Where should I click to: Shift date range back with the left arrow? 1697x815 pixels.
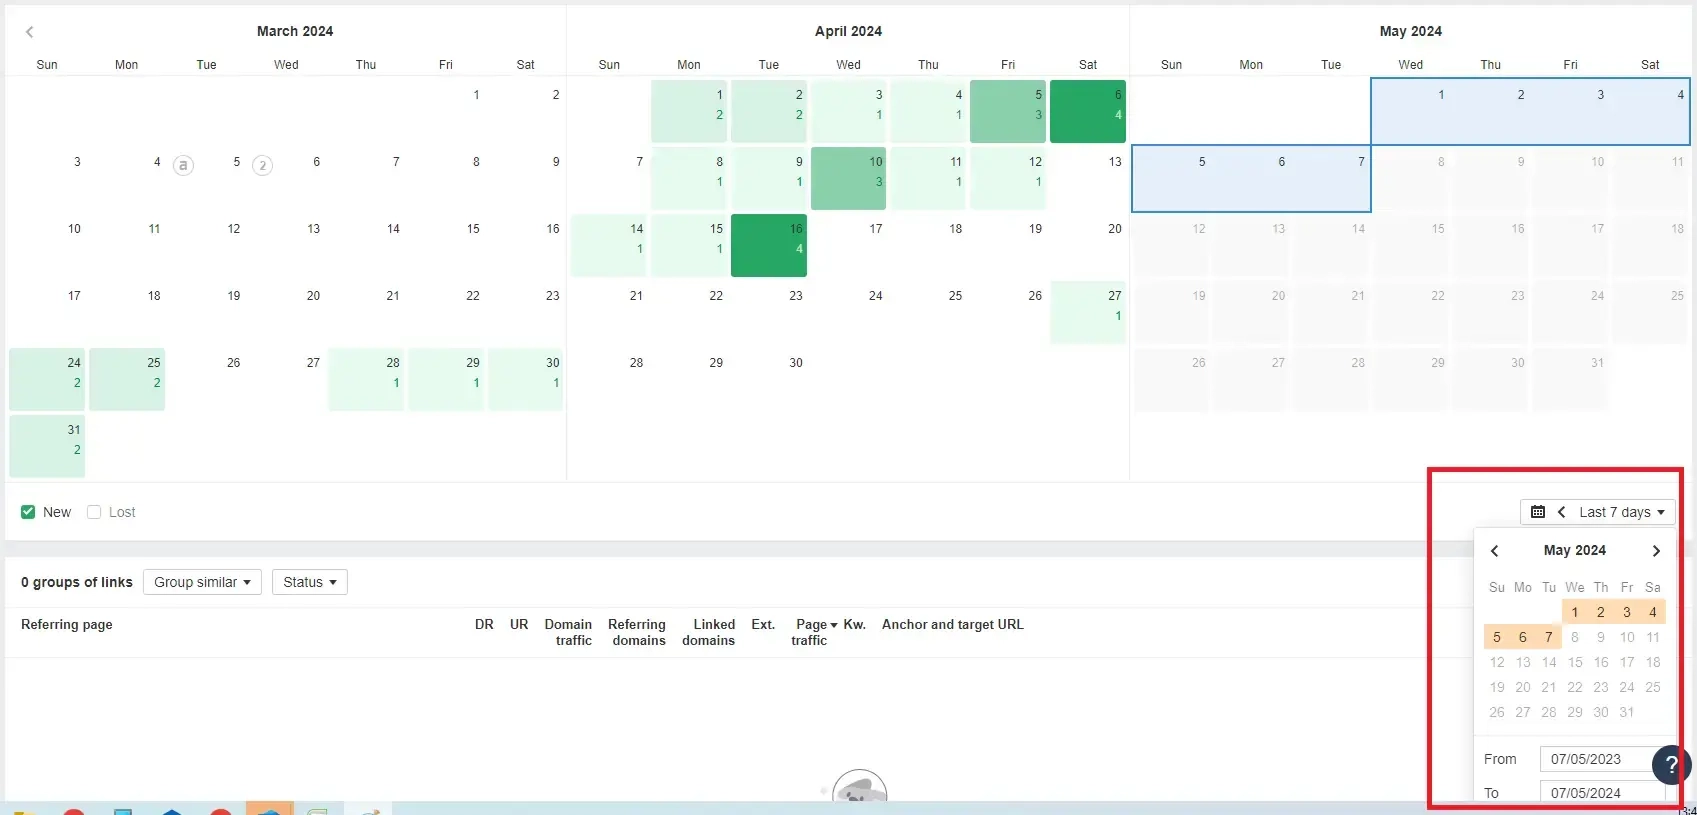click(1561, 512)
